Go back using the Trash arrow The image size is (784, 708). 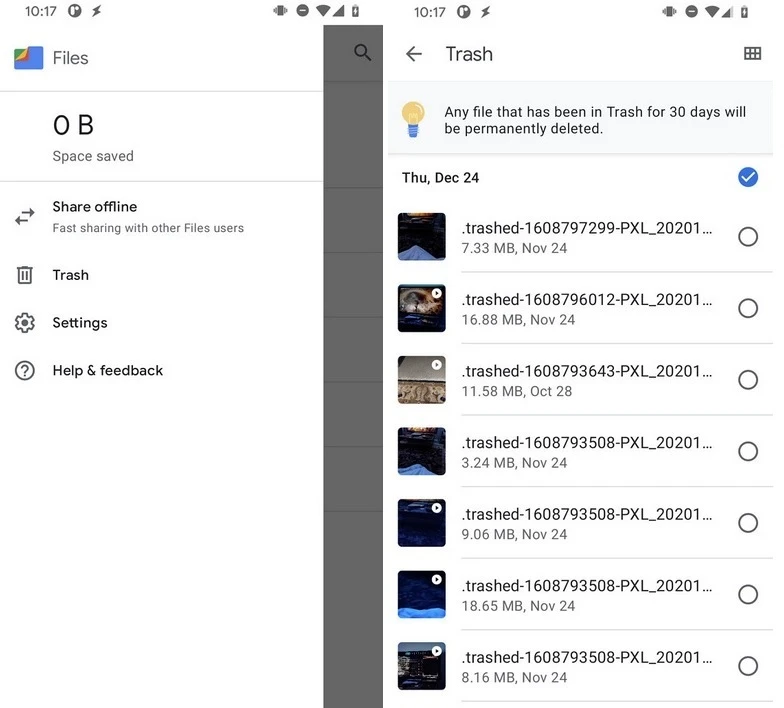pyautogui.click(x=414, y=54)
